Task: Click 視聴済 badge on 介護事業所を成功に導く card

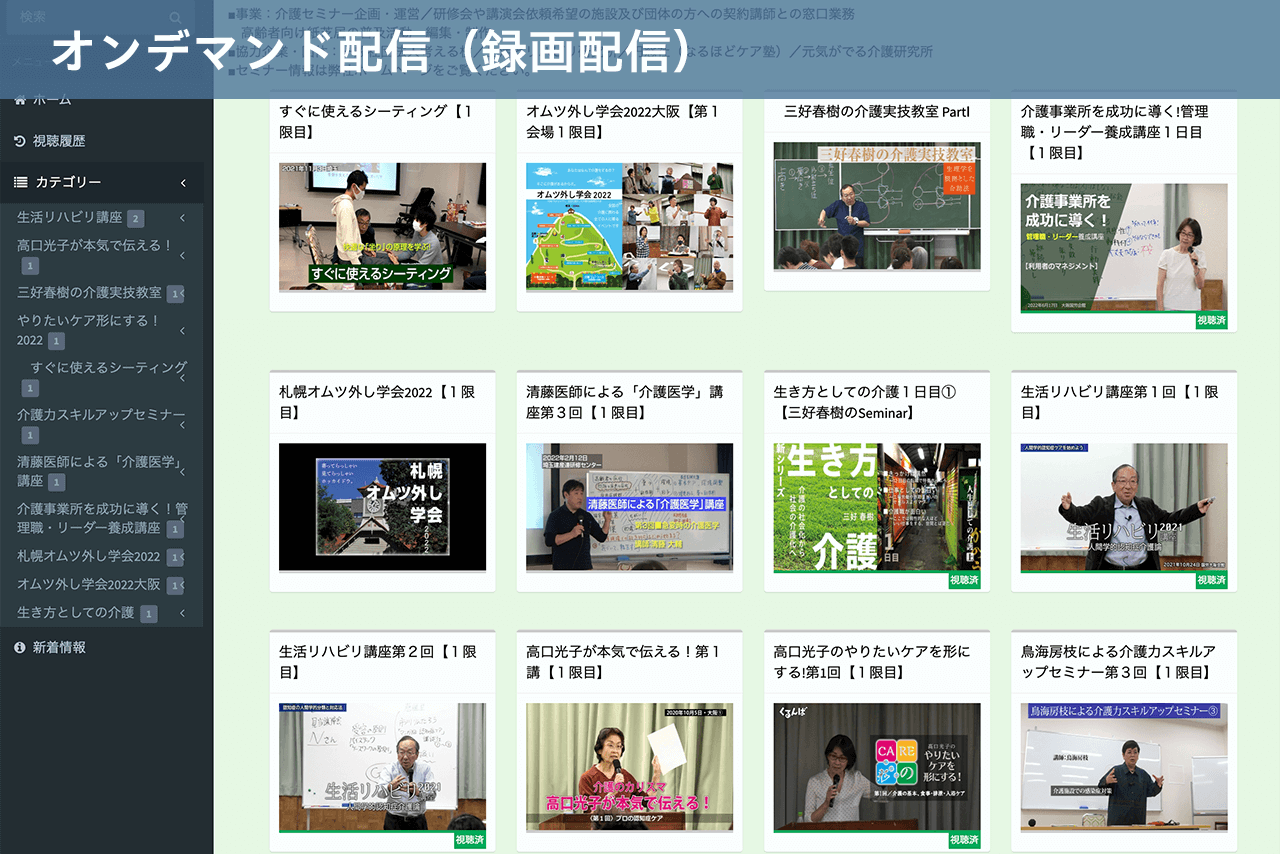Action: (x=1212, y=321)
